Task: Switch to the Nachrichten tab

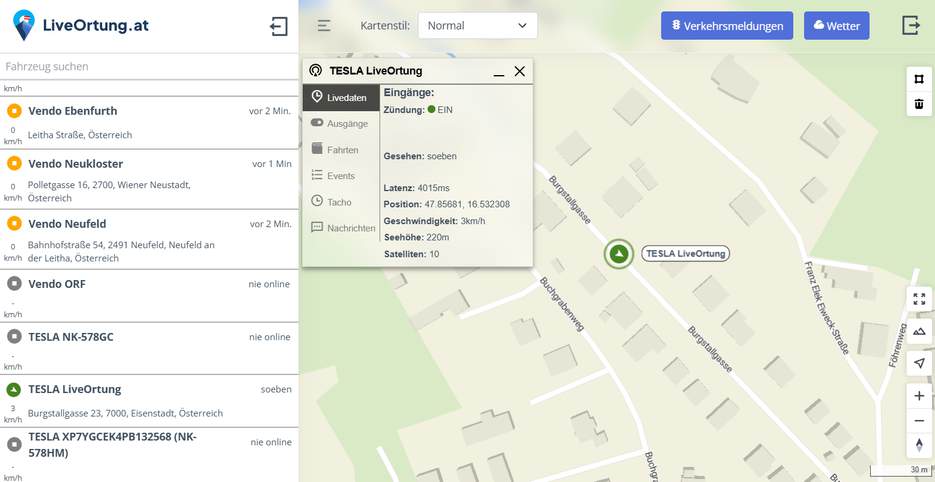Action: 341,228
